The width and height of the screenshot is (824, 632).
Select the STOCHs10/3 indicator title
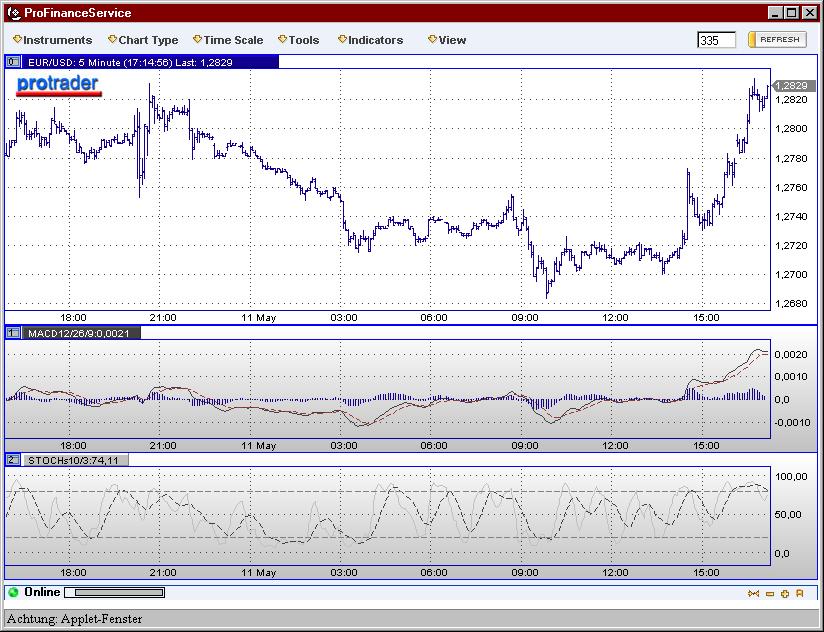pos(75,460)
